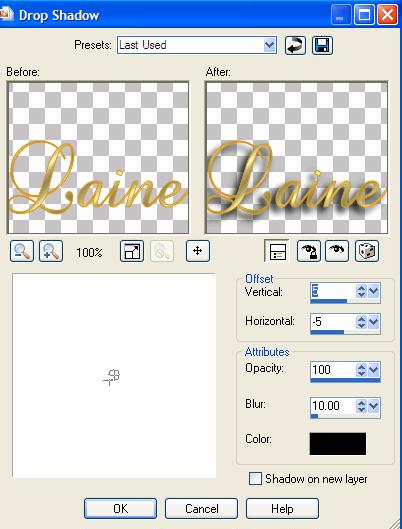Viewport: 402px width, 529px height.
Task: Click the reset to default preset icon
Action: [x=295, y=46]
